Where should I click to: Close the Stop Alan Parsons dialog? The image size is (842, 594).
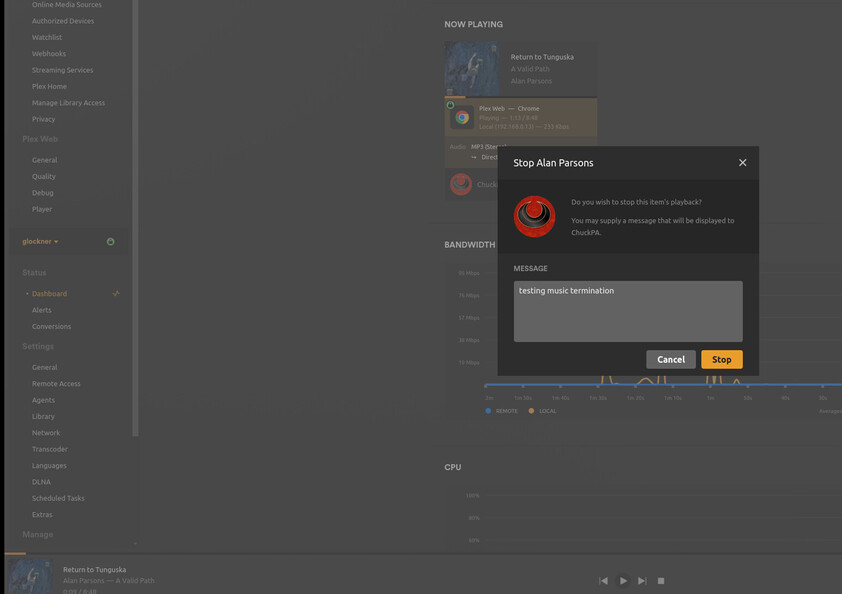click(x=742, y=163)
